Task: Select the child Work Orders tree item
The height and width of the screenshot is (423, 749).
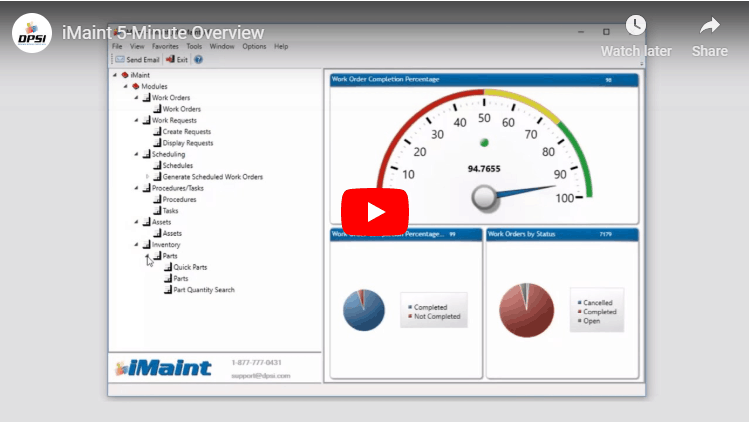Action: tap(182, 109)
